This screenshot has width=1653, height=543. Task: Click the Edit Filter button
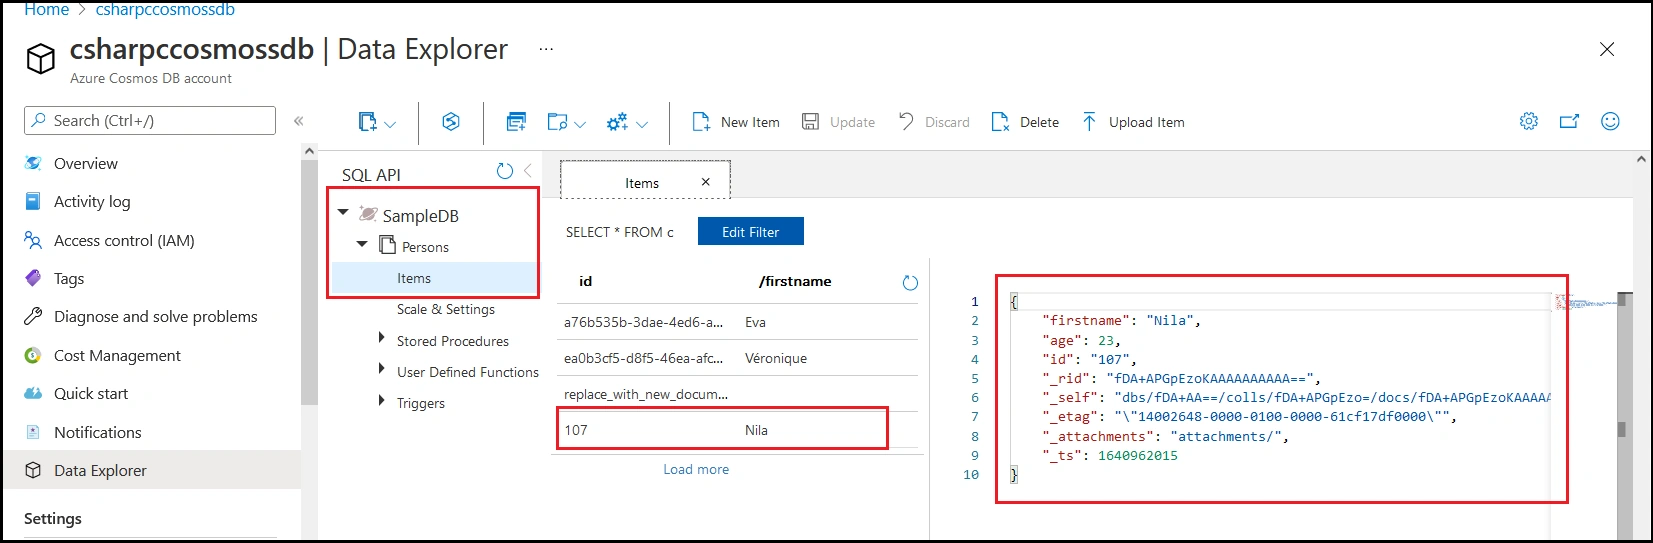pos(751,231)
